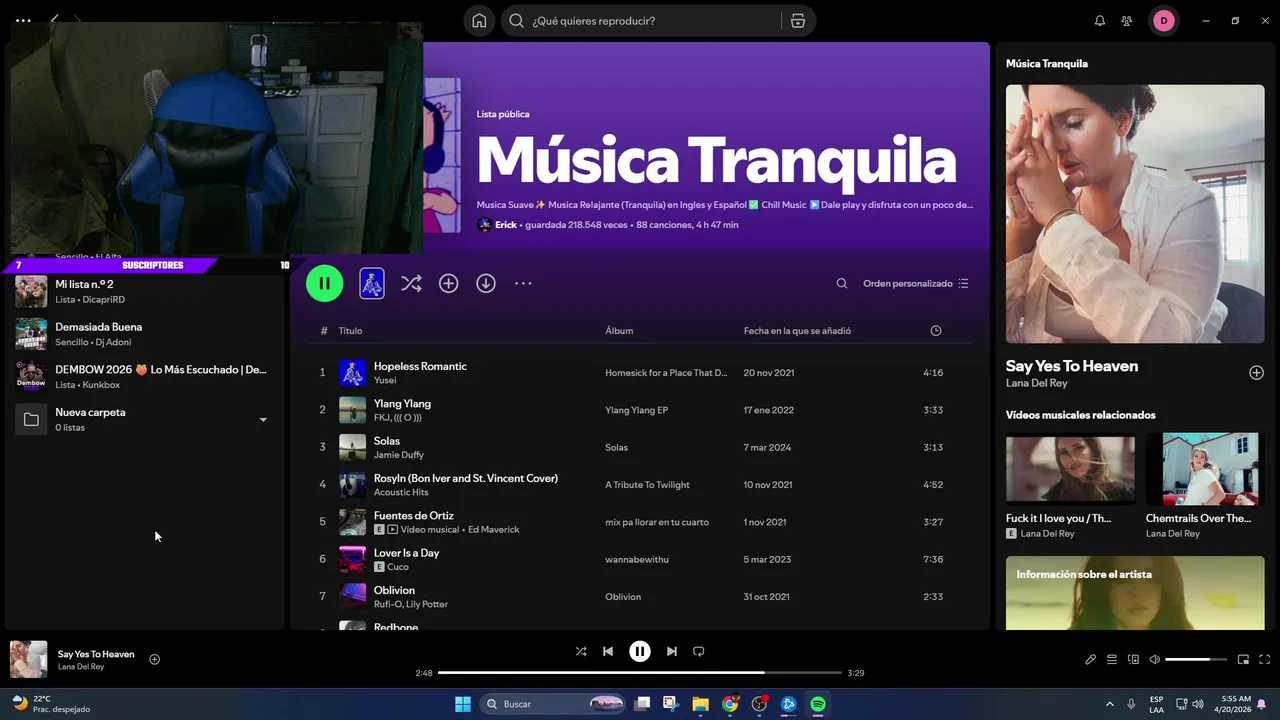
Task: Open Google Chrome from the taskbar
Action: [x=730, y=704]
